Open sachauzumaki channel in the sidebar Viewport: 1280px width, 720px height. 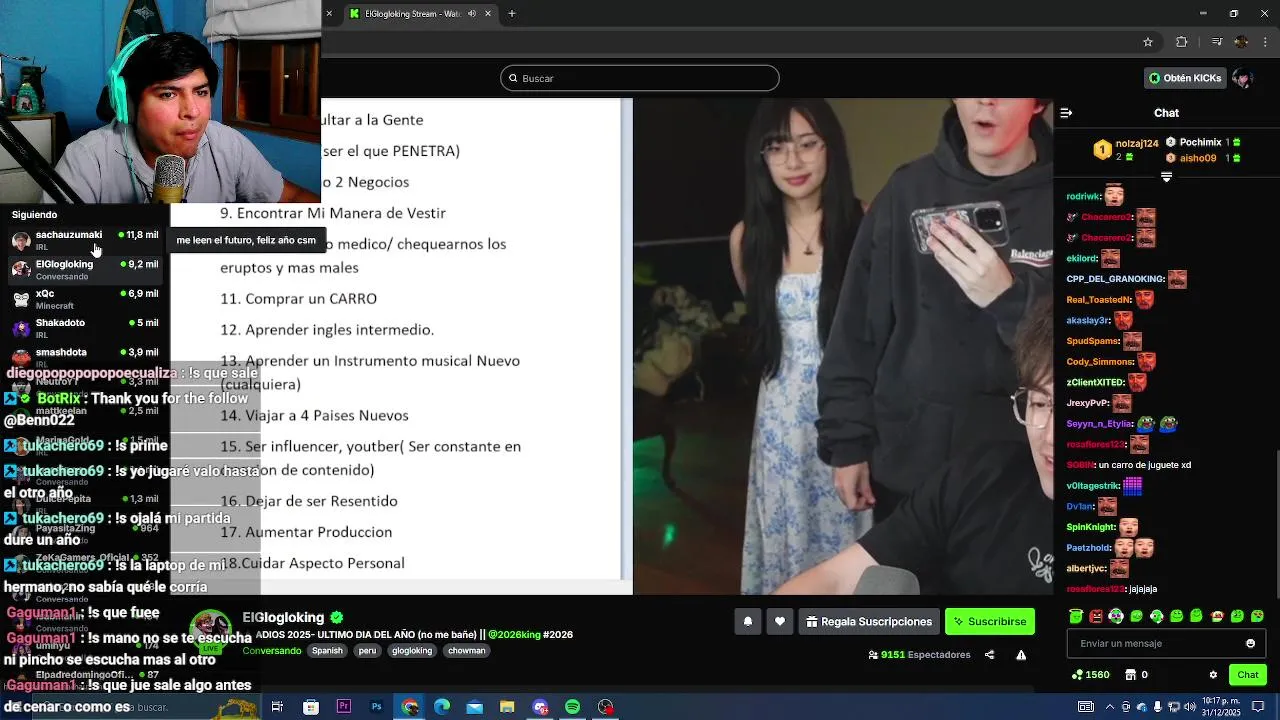pos(85,240)
